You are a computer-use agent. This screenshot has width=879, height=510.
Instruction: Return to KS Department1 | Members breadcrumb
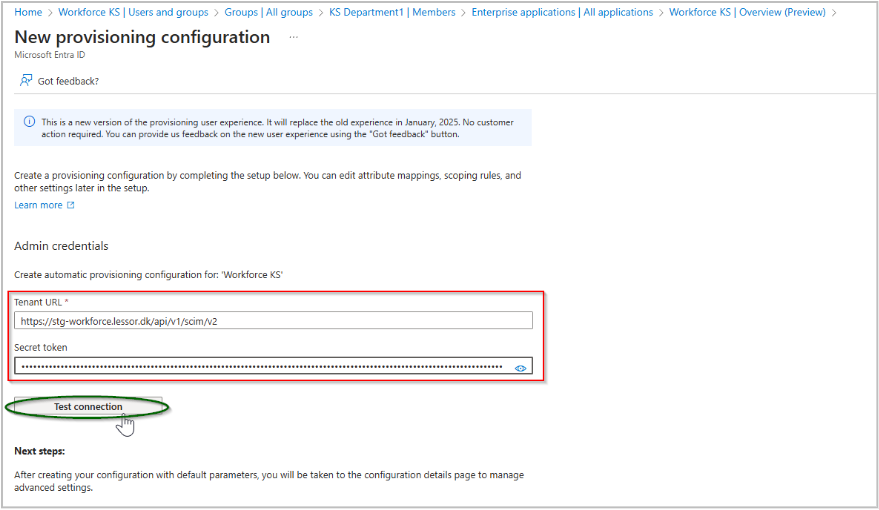[393, 12]
